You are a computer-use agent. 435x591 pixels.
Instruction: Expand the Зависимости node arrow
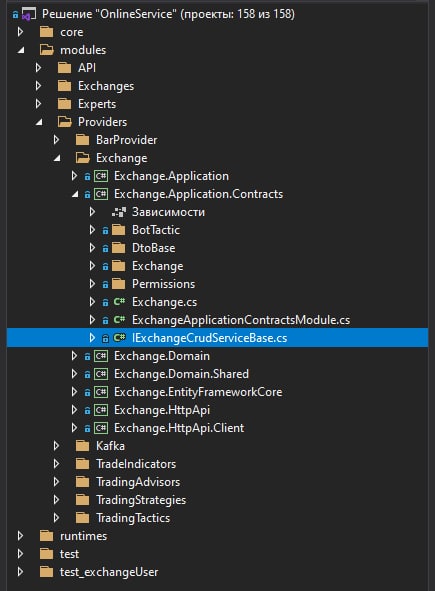92,212
